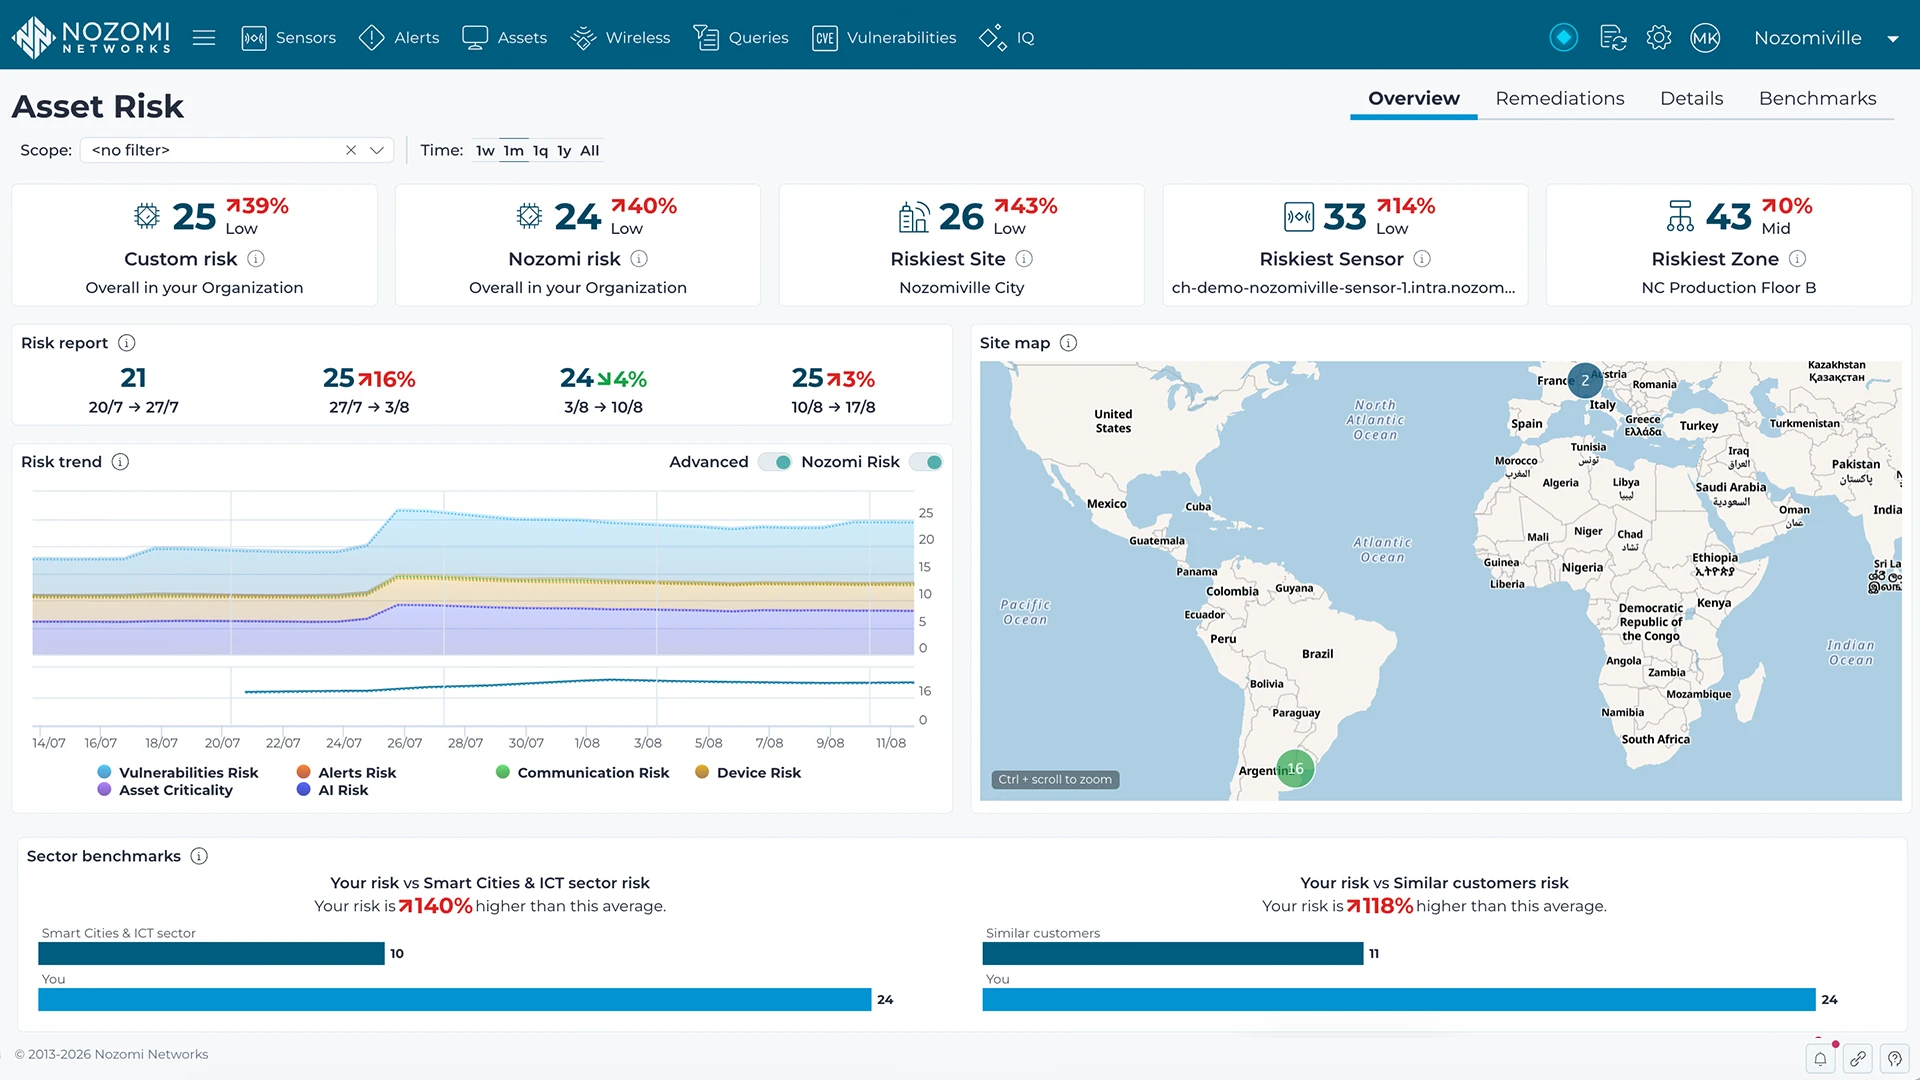This screenshot has width=1920, height=1080.
Task: Select the 1m time range
Action: pos(513,150)
